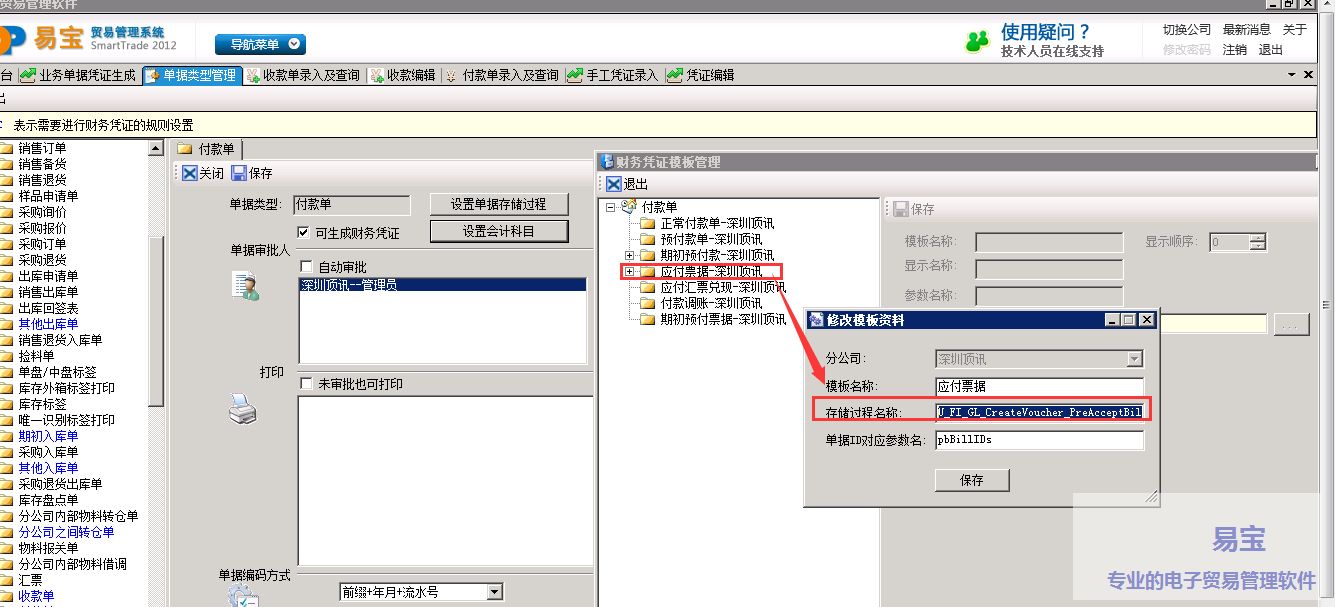This screenshot has width=1335, height=607.
Task: Click the save disk icon in 付款单 panel
Action: click(x=239, y=173)
